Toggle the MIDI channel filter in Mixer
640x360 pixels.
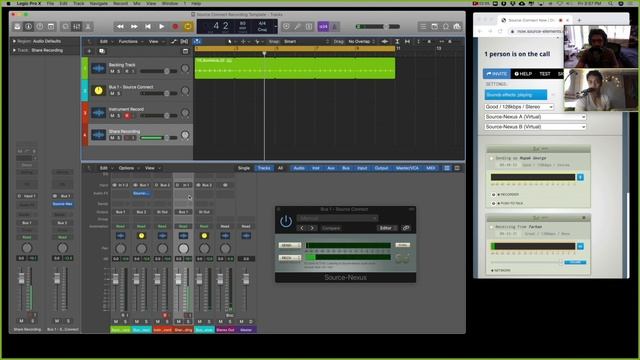click(430, 168)
